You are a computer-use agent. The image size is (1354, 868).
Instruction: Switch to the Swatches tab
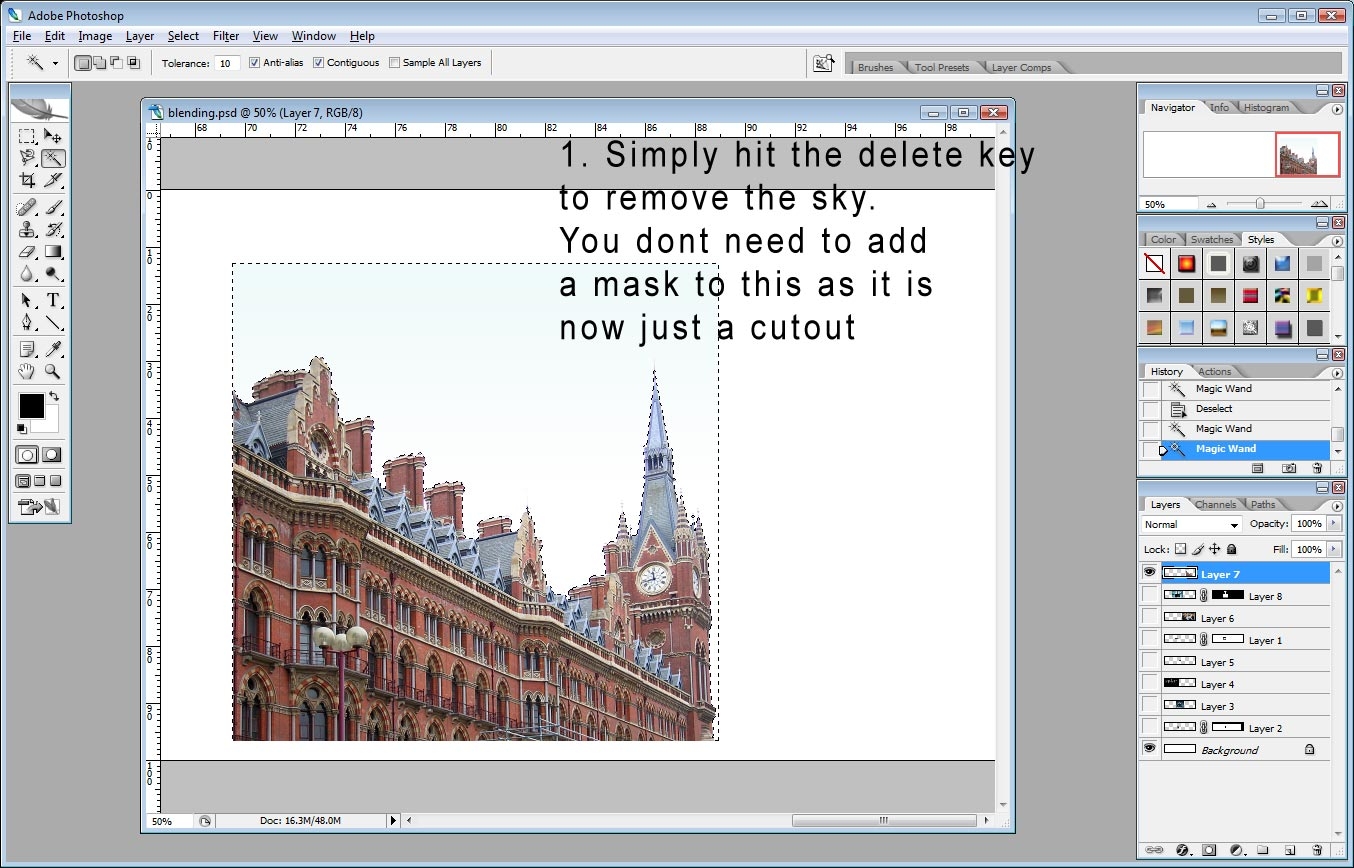click(1211, 240)
